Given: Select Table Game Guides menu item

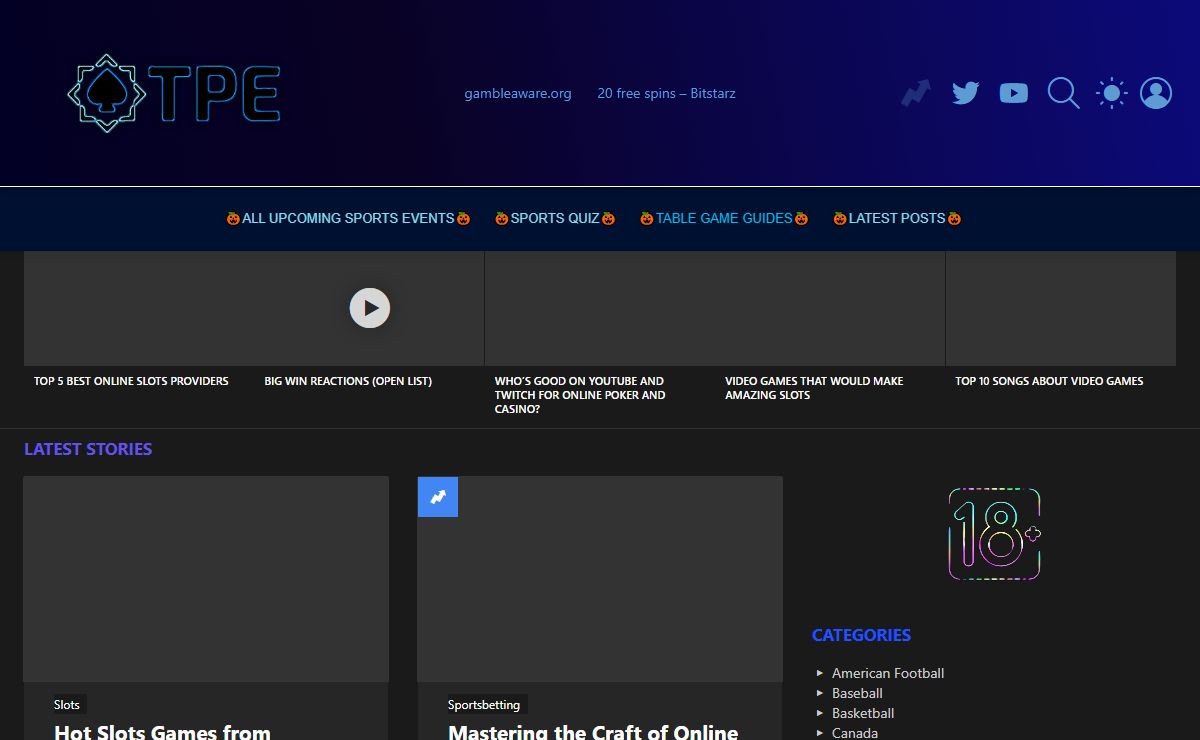Looking at the screenshot, I should pos(724,218).
